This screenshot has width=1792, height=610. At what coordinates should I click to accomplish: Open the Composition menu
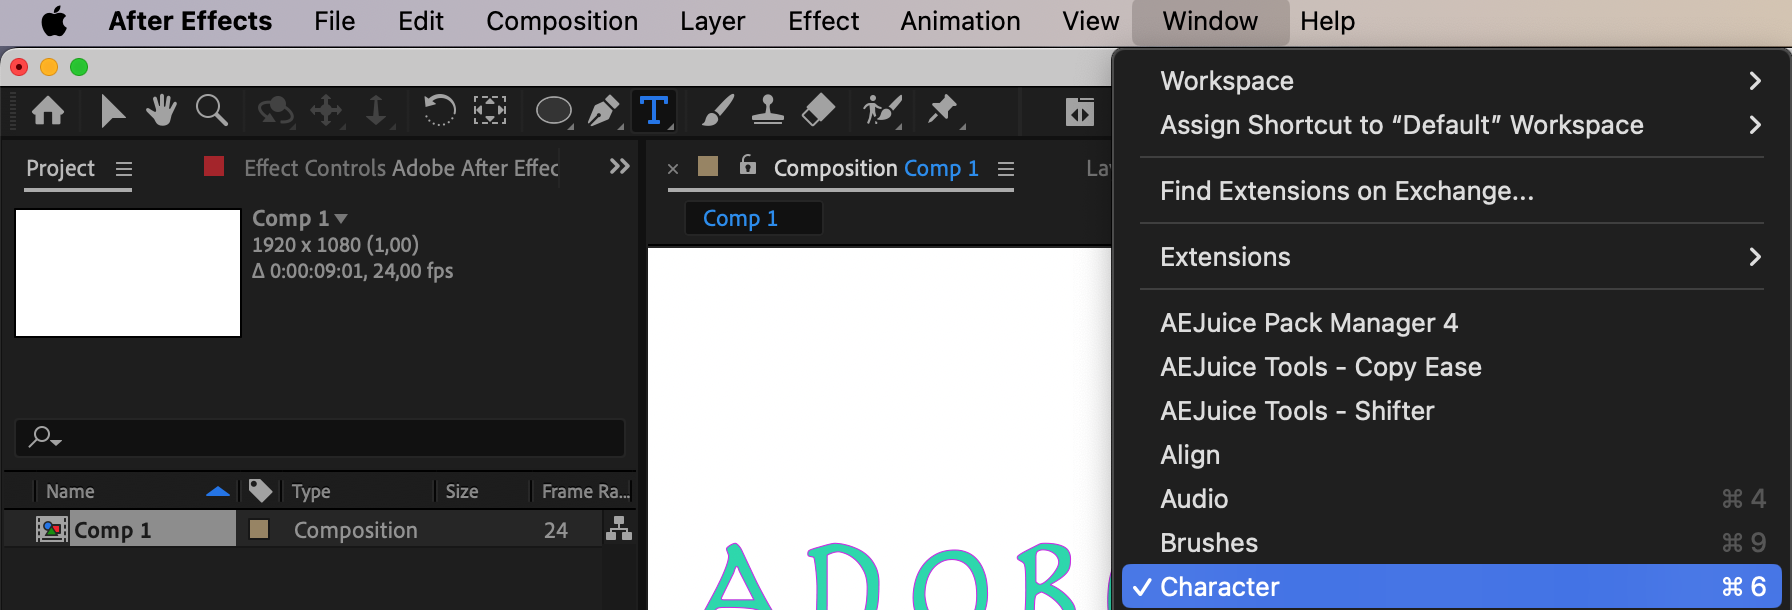562,21
